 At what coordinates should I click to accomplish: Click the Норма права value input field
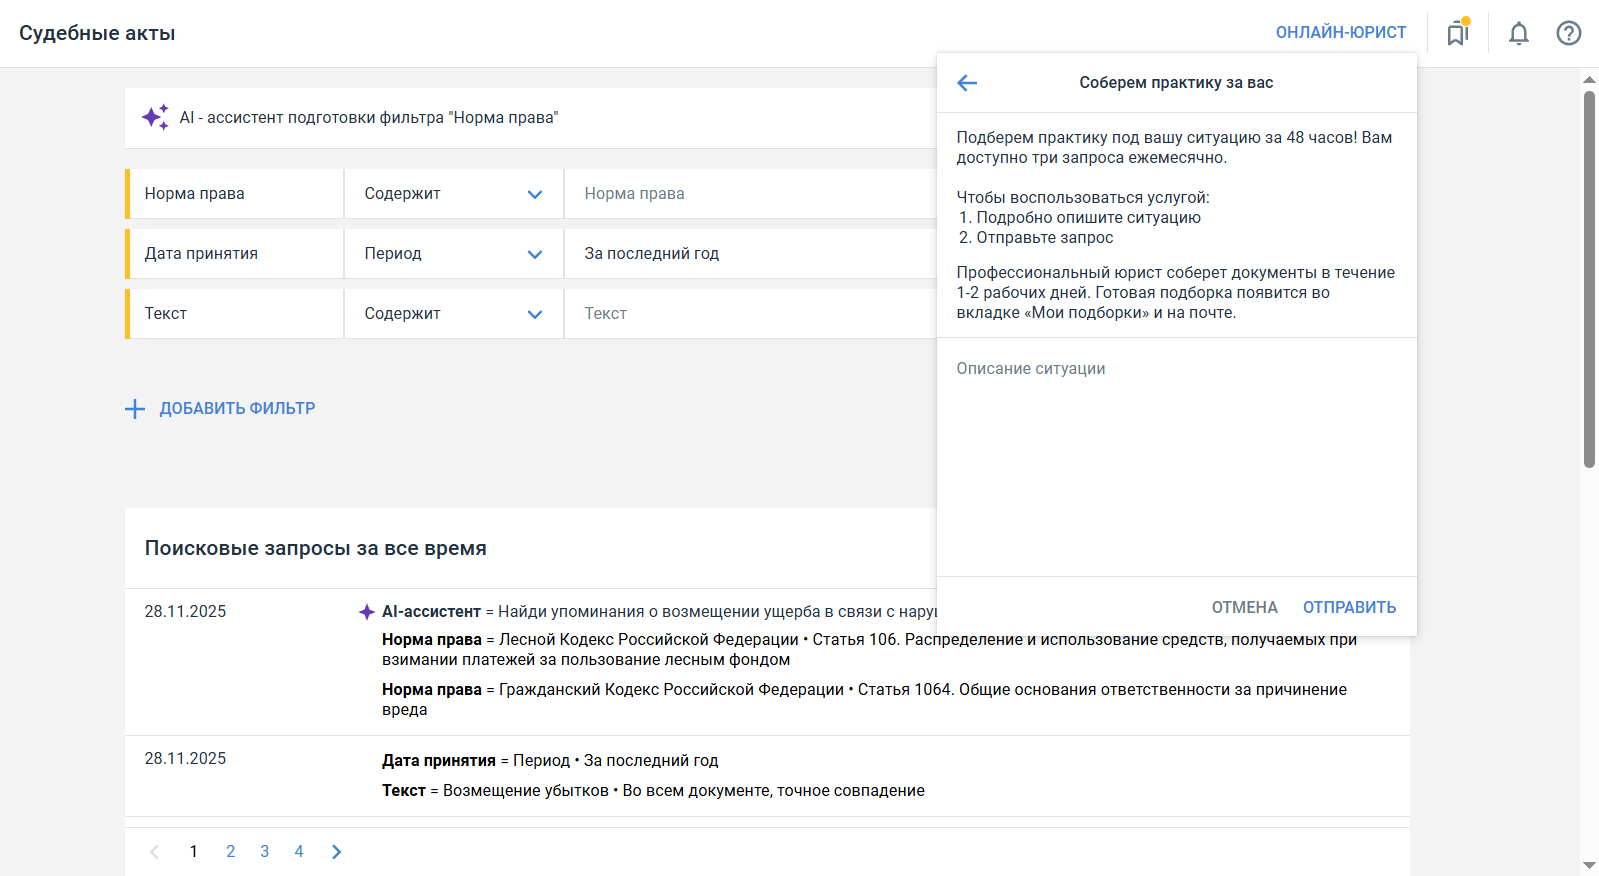(750, 194)
